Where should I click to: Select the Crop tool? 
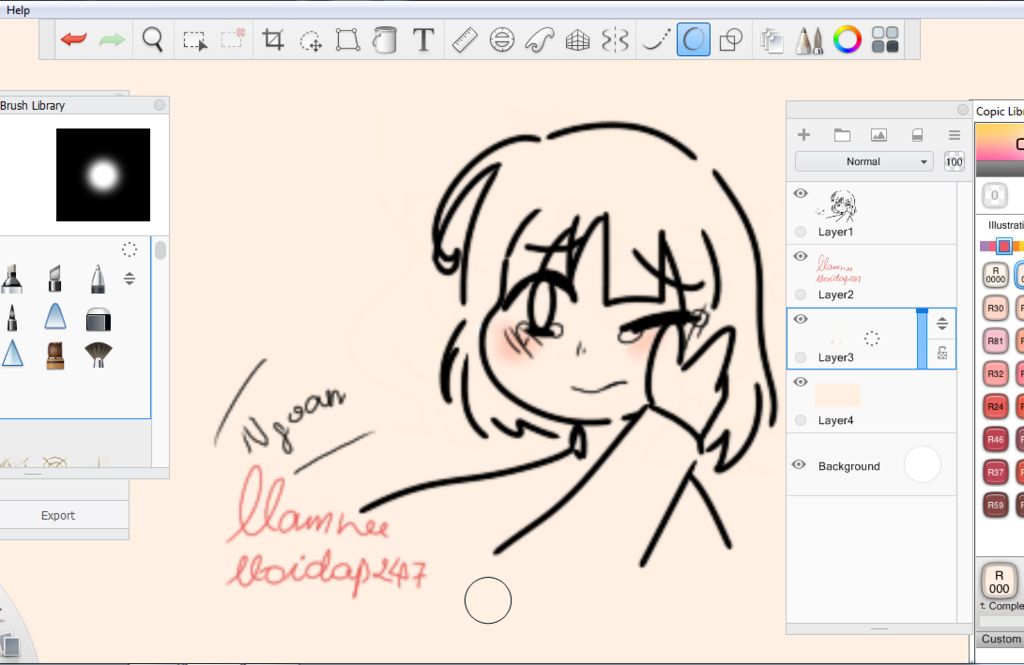[x=273, y=40]
